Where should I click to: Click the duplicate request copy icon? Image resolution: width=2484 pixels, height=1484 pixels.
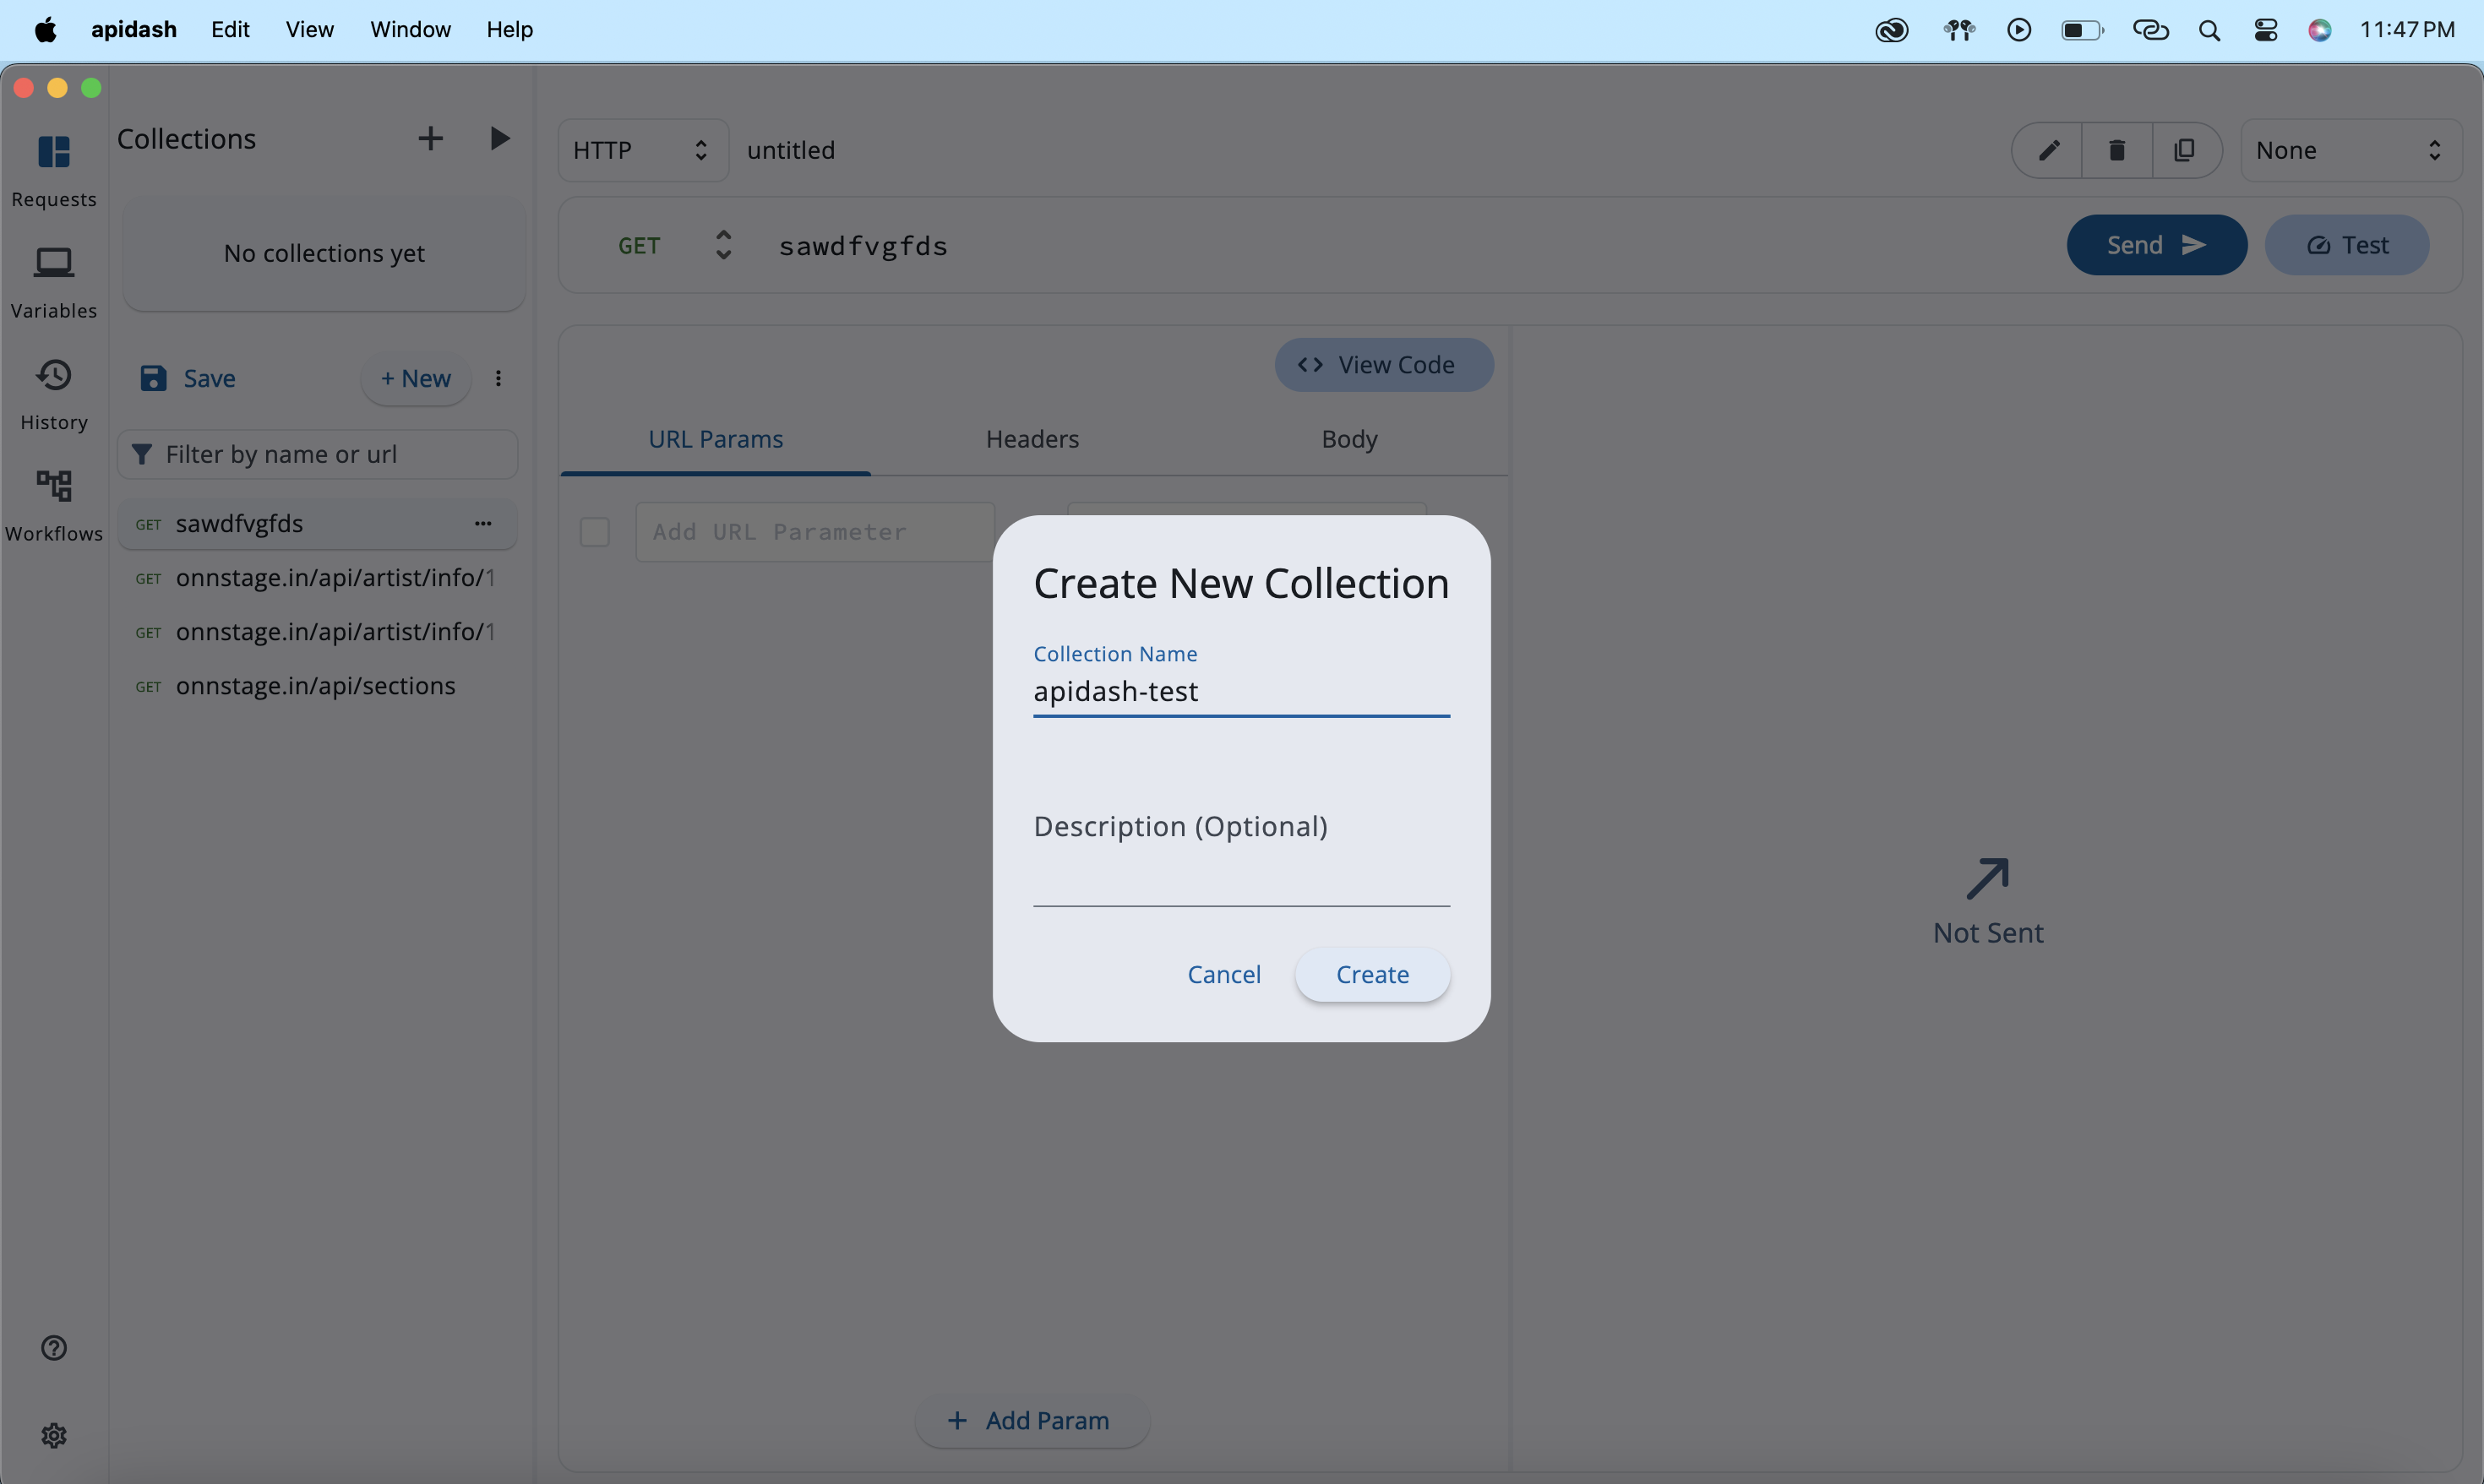click(x=2185, y=150)
